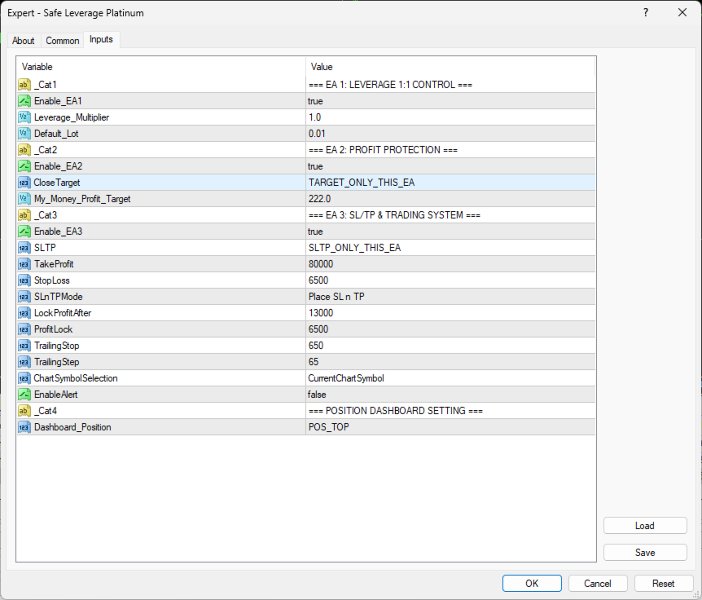This screenshot has width=702, height=600.
Task: Open the POS_TOP value dropdown
Action: [450, 427]
